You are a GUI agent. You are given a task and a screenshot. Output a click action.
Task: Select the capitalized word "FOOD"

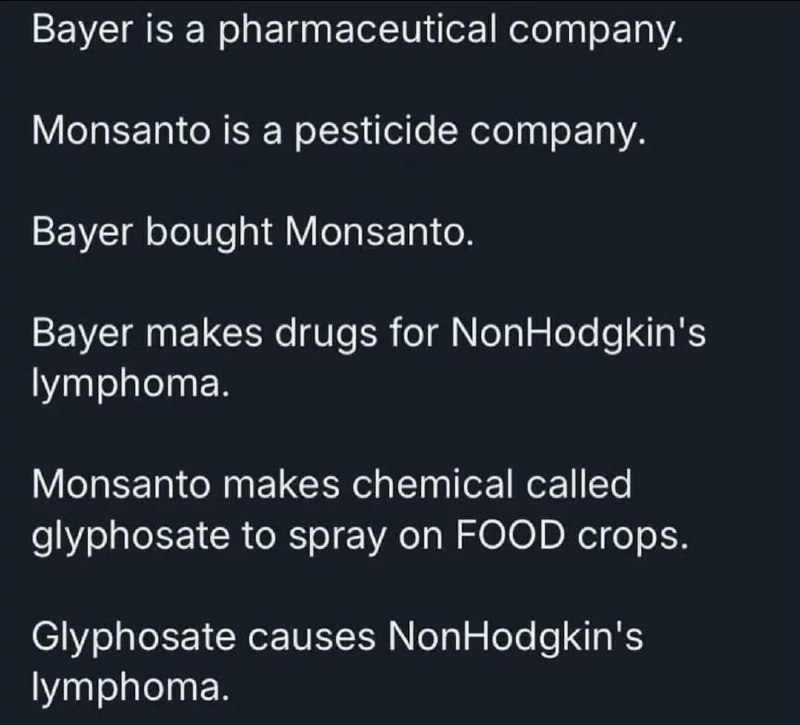tap(511, 536)
